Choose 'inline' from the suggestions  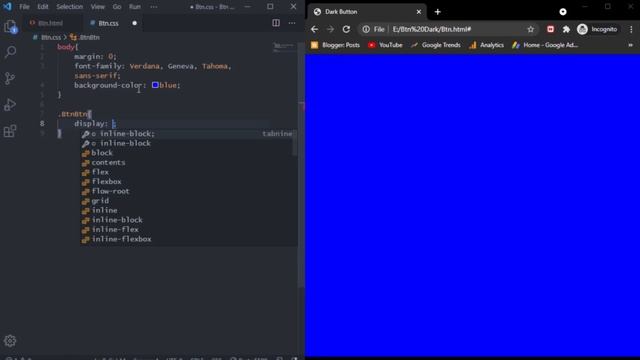pos(187,210)
